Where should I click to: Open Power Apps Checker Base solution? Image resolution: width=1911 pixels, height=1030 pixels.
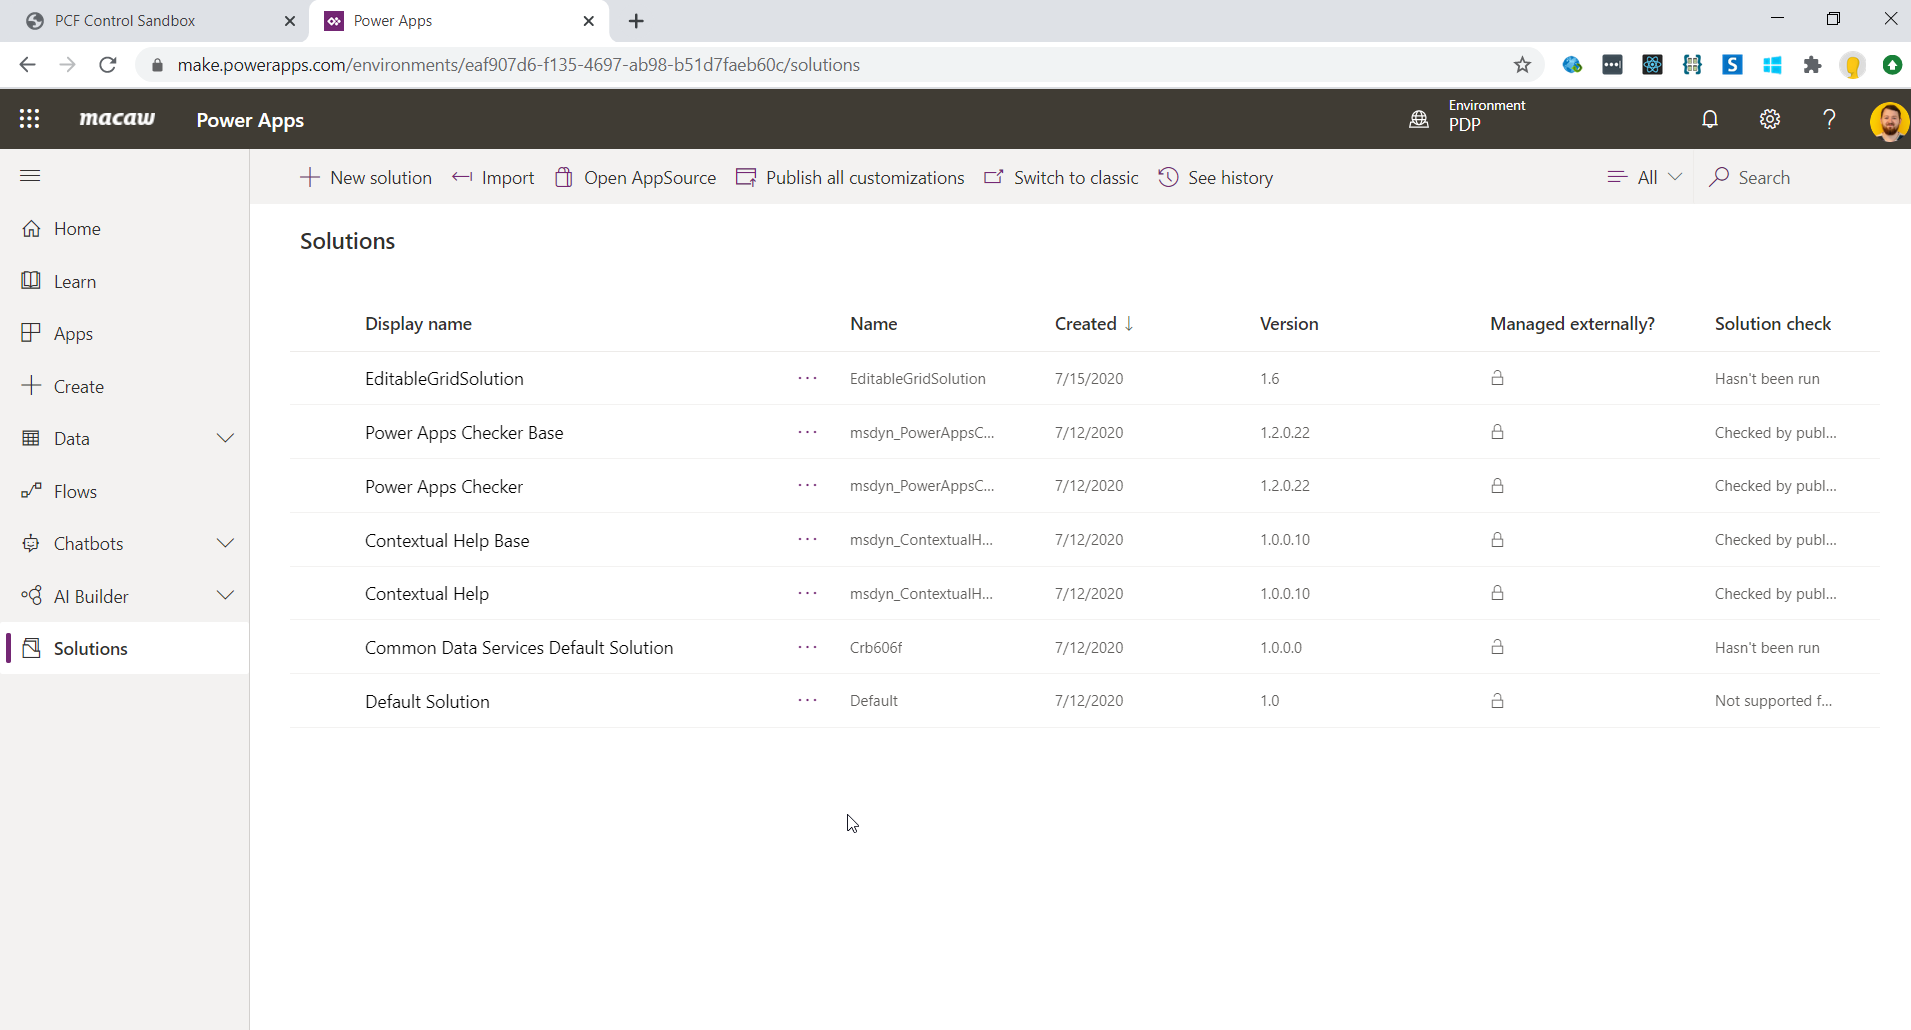coord(464,433)
